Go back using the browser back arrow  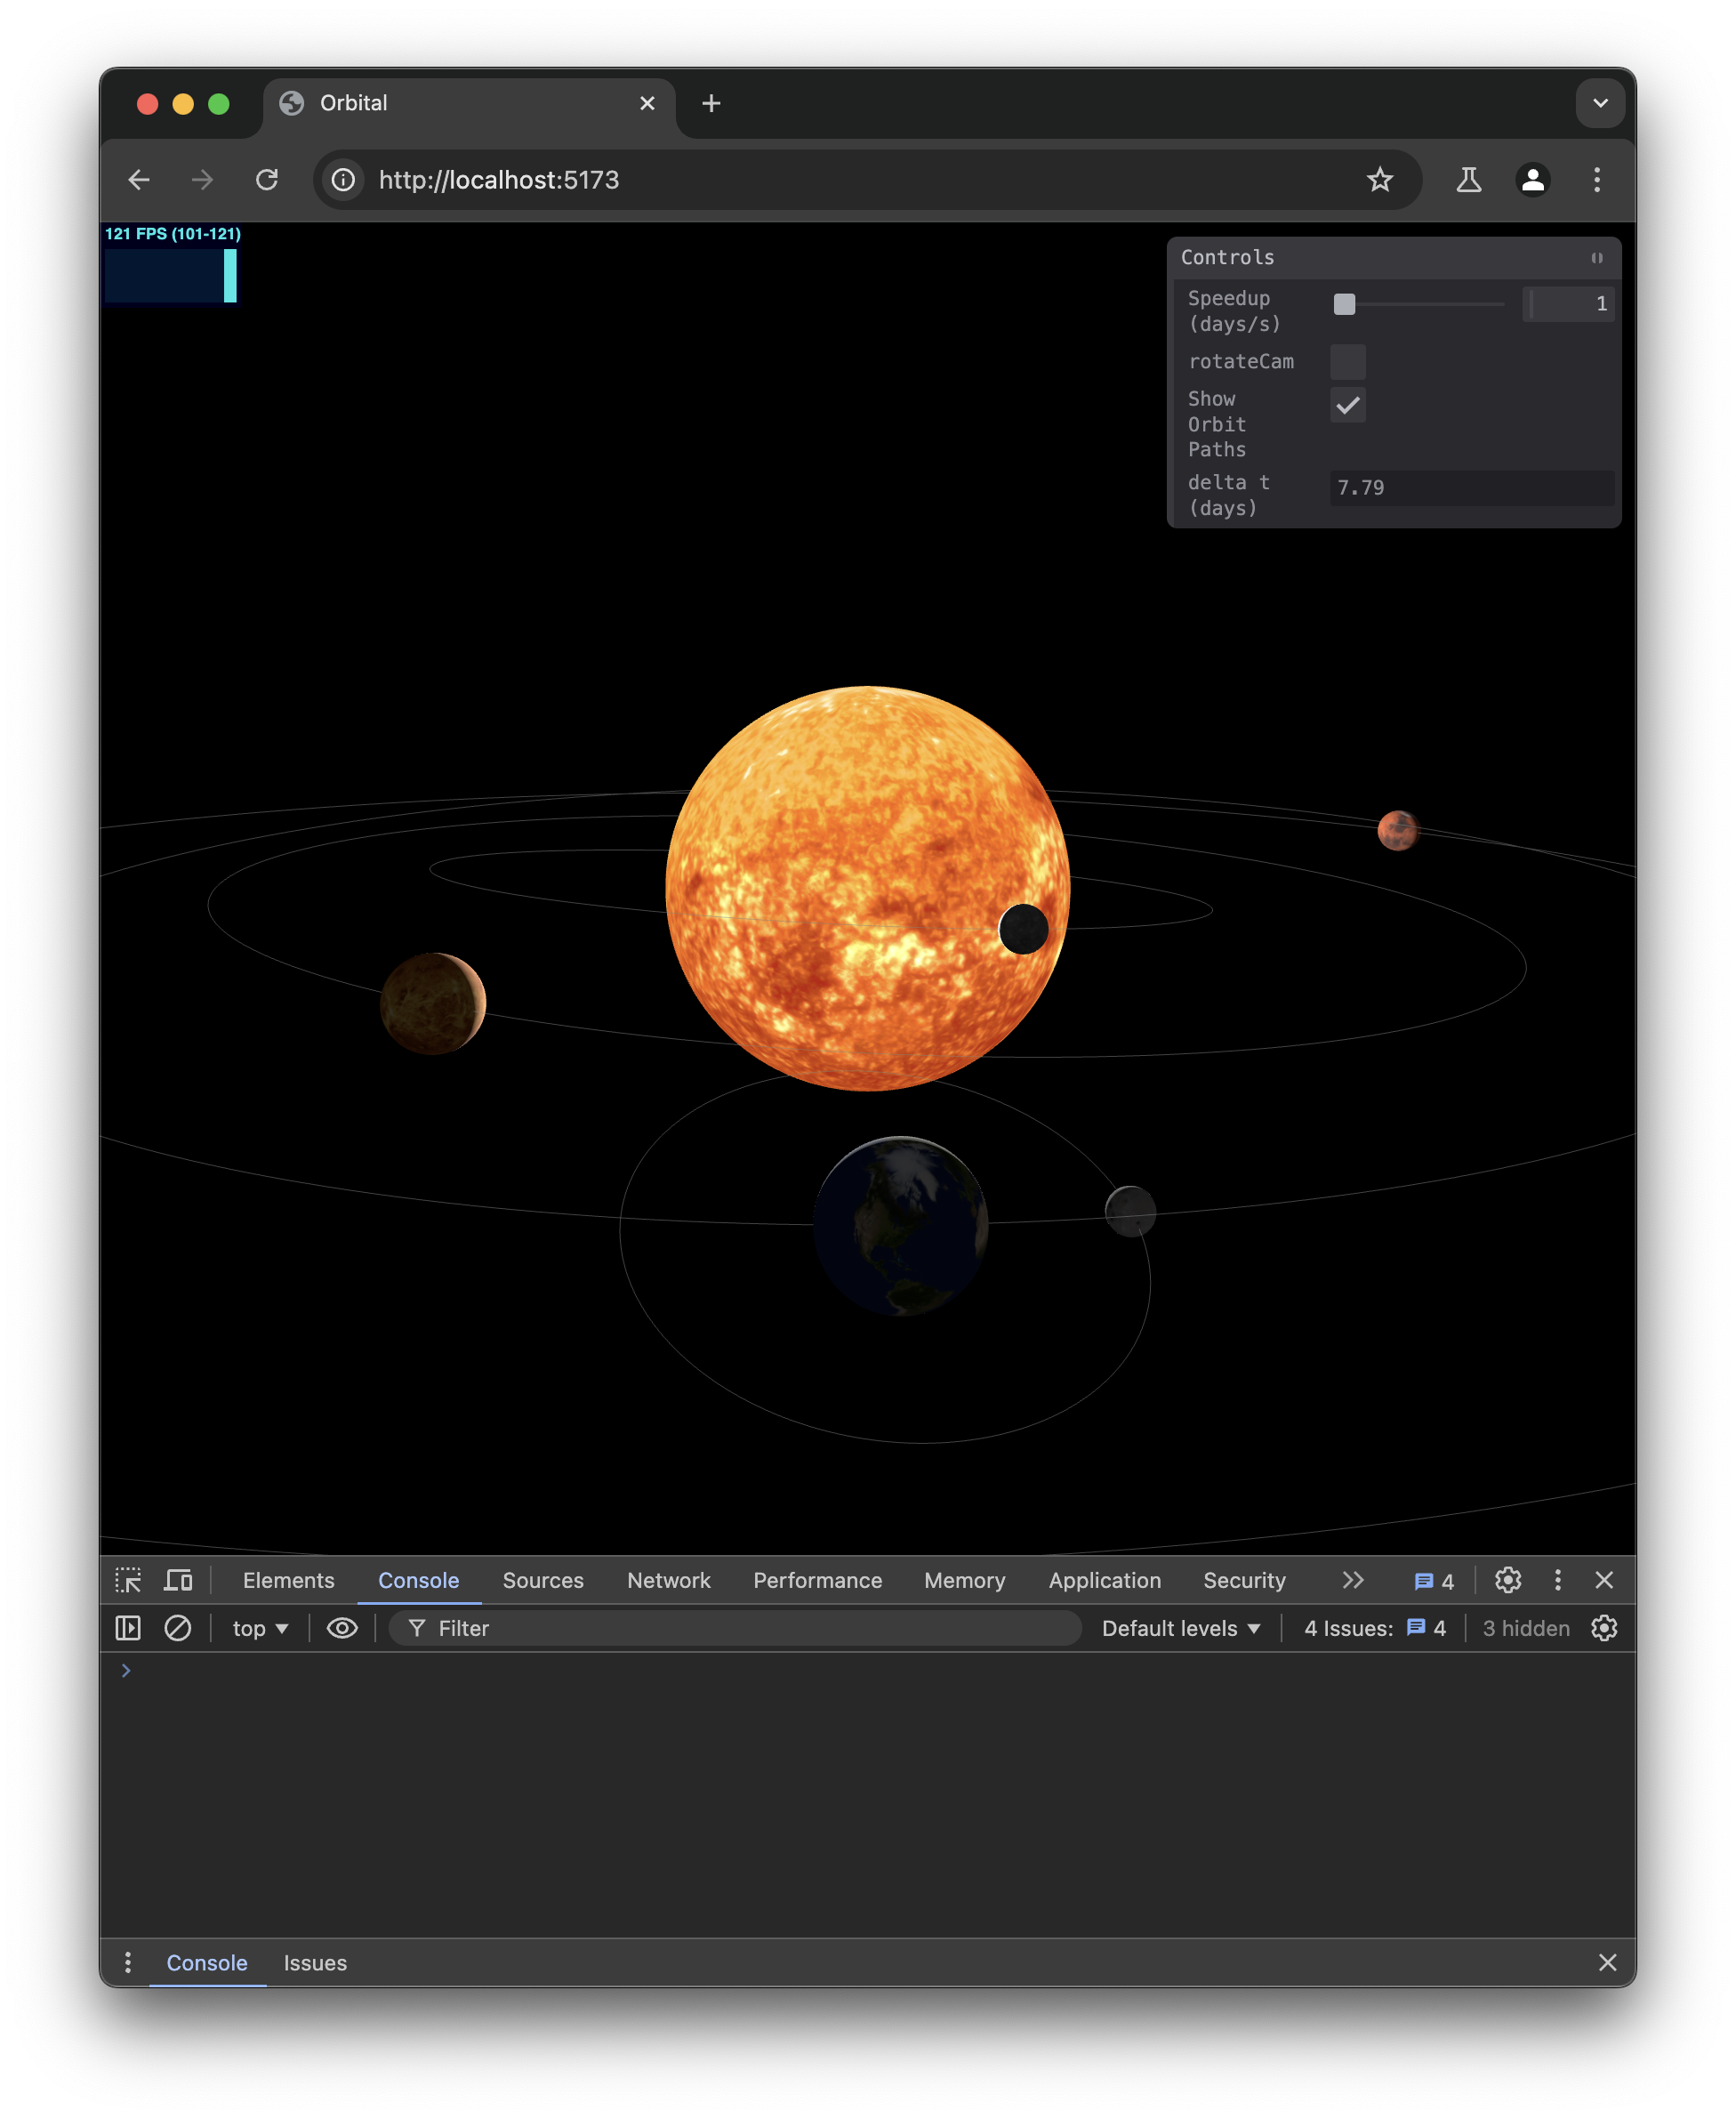click(x=139, y=180)
